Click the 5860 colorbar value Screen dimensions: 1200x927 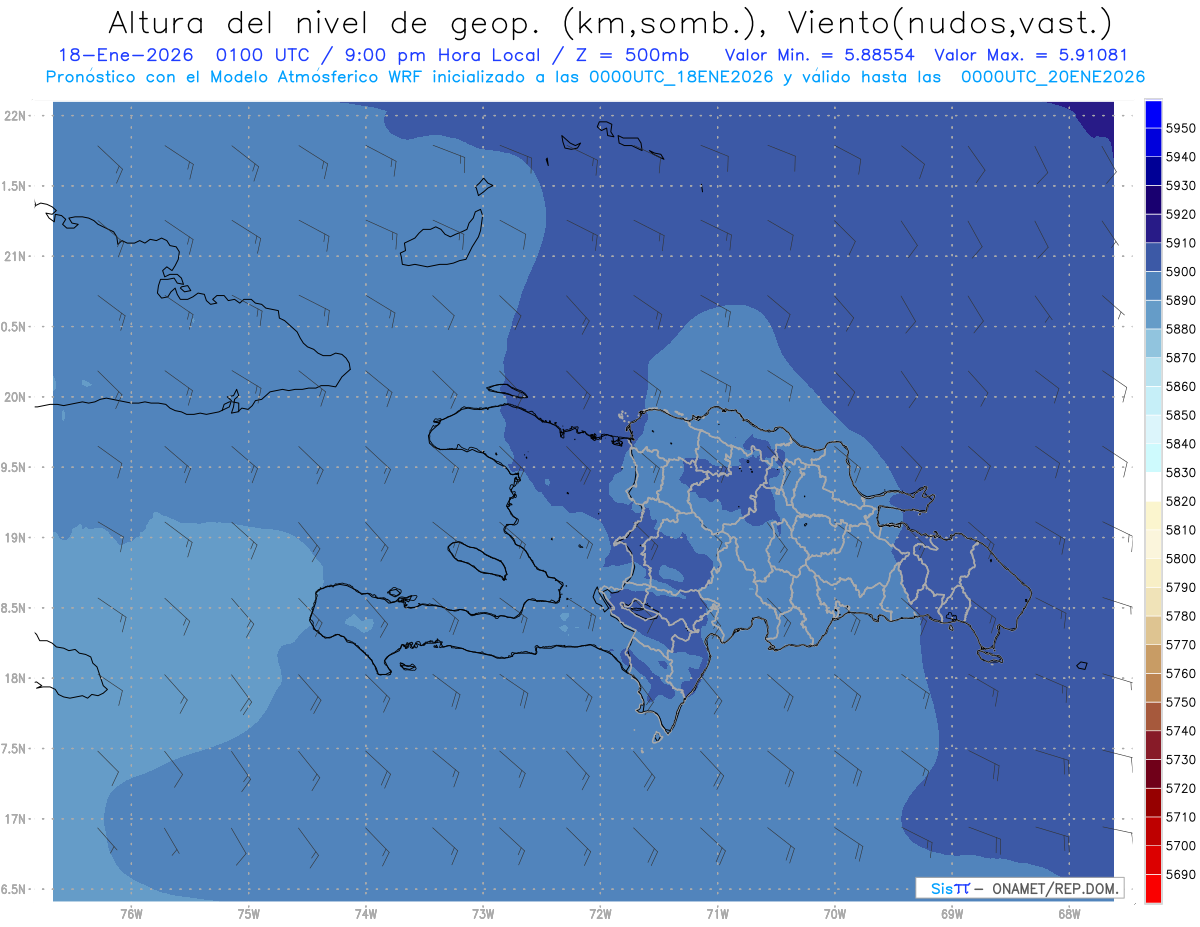(x=1180, y=386)
